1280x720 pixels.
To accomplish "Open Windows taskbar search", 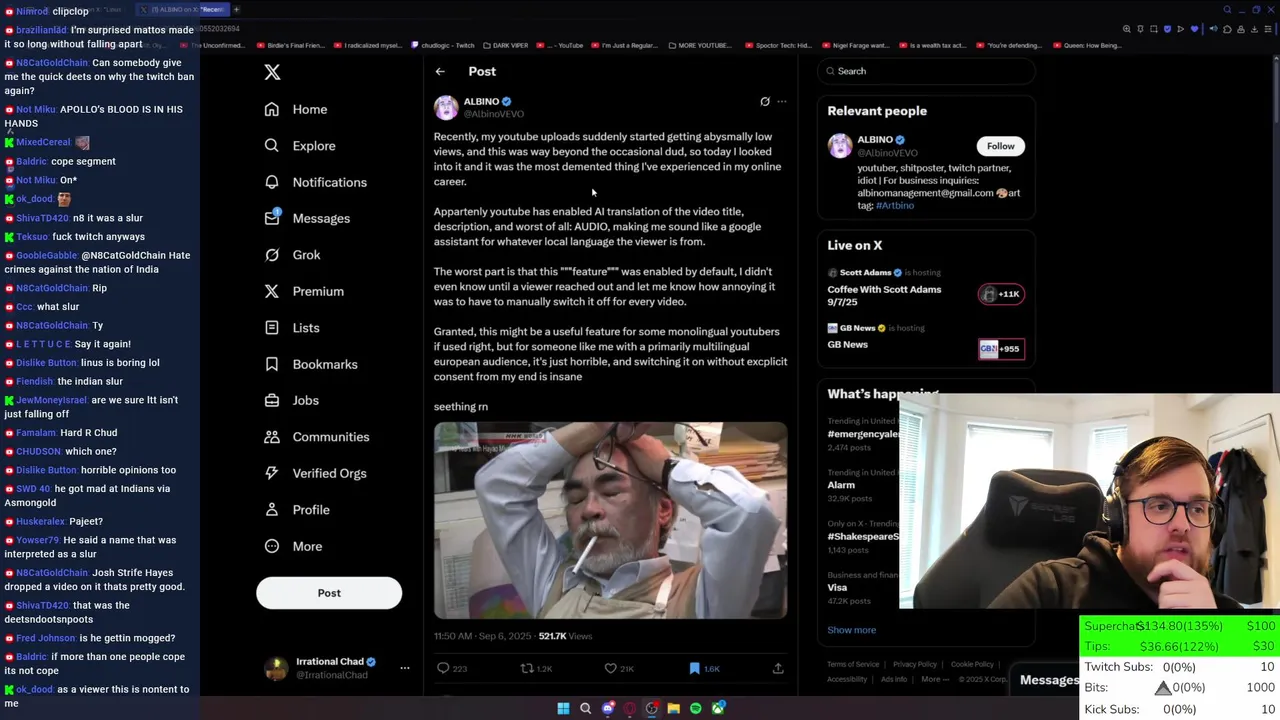I will (x=586, y=708).
